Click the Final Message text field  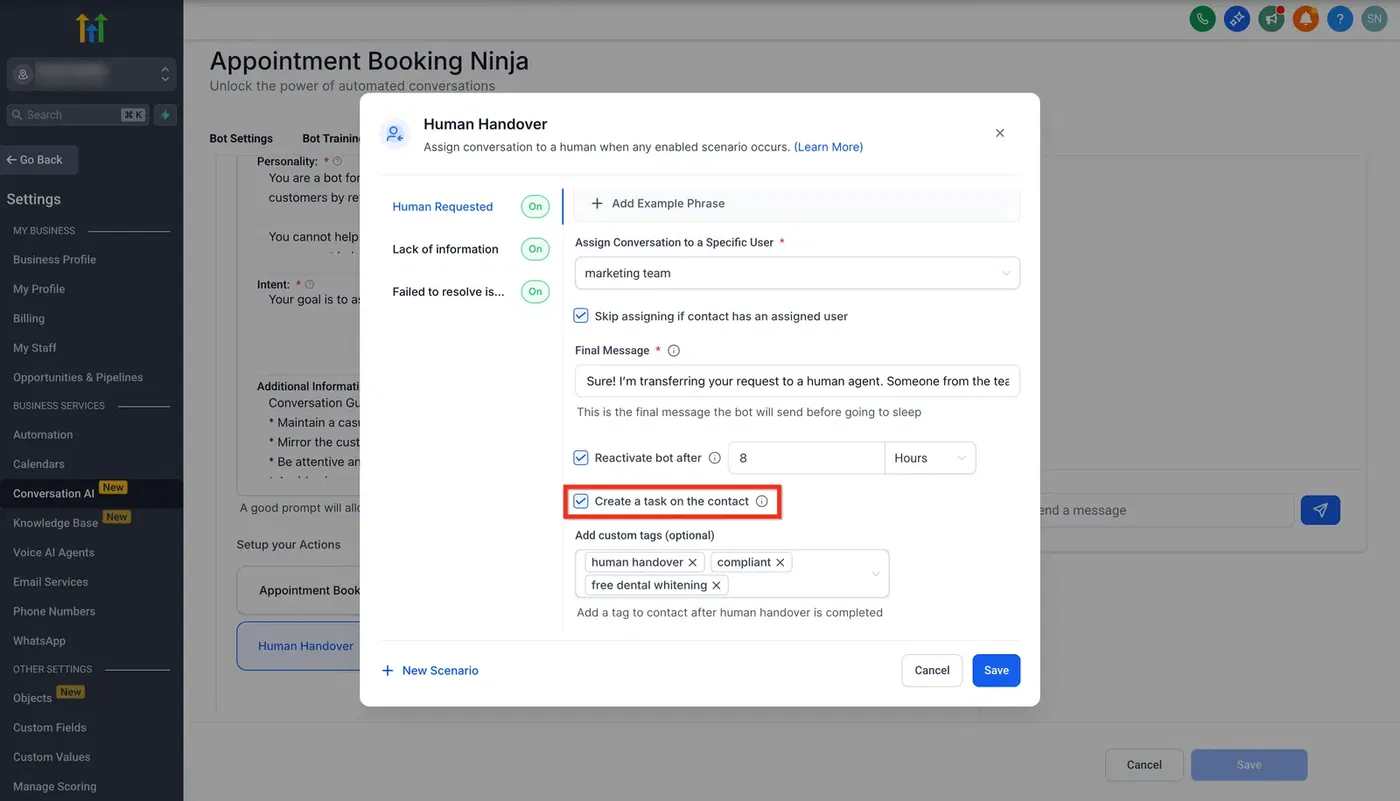[x=797, y=381]
